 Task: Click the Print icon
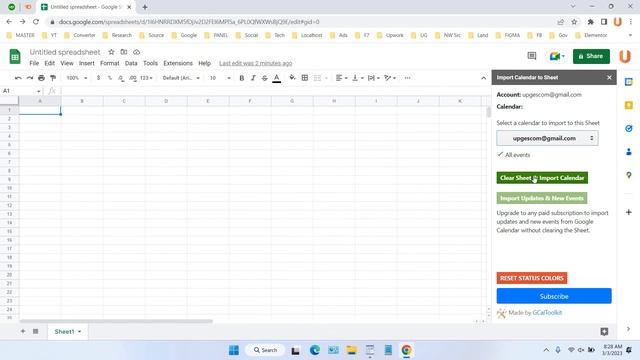(x=41, y=78)
